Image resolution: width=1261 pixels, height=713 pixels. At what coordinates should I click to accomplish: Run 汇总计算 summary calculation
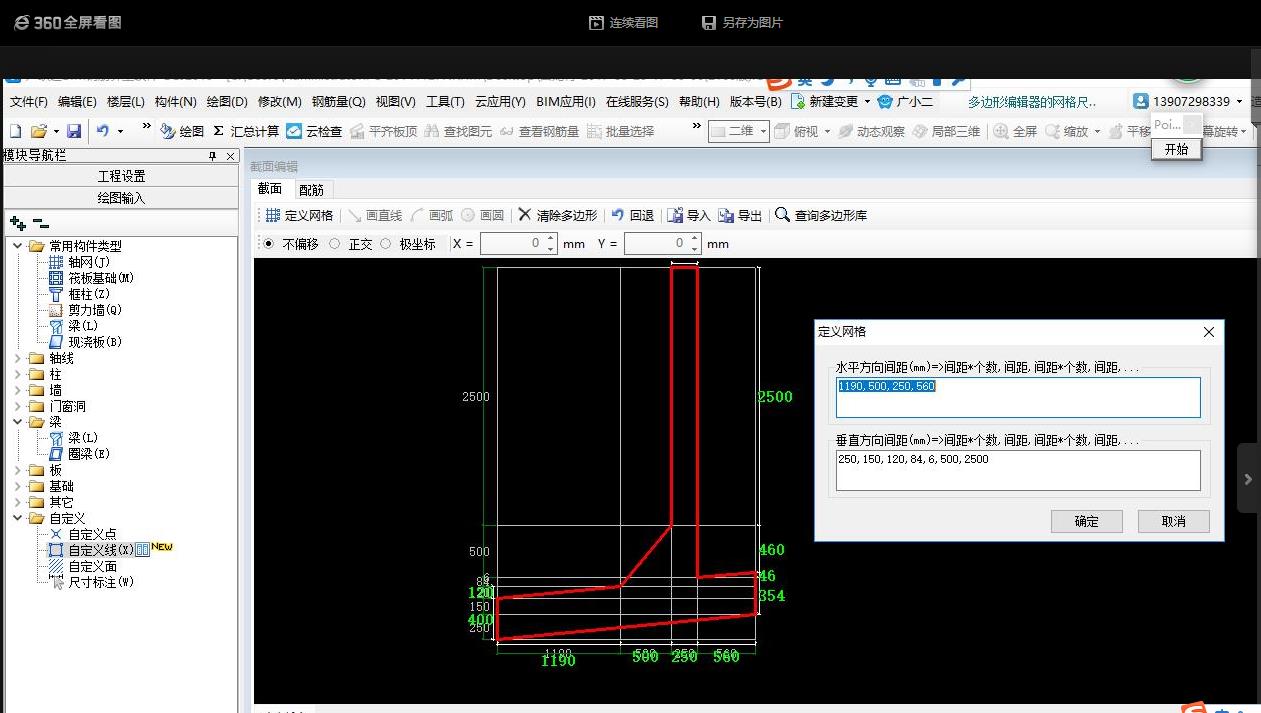point(246,131)
